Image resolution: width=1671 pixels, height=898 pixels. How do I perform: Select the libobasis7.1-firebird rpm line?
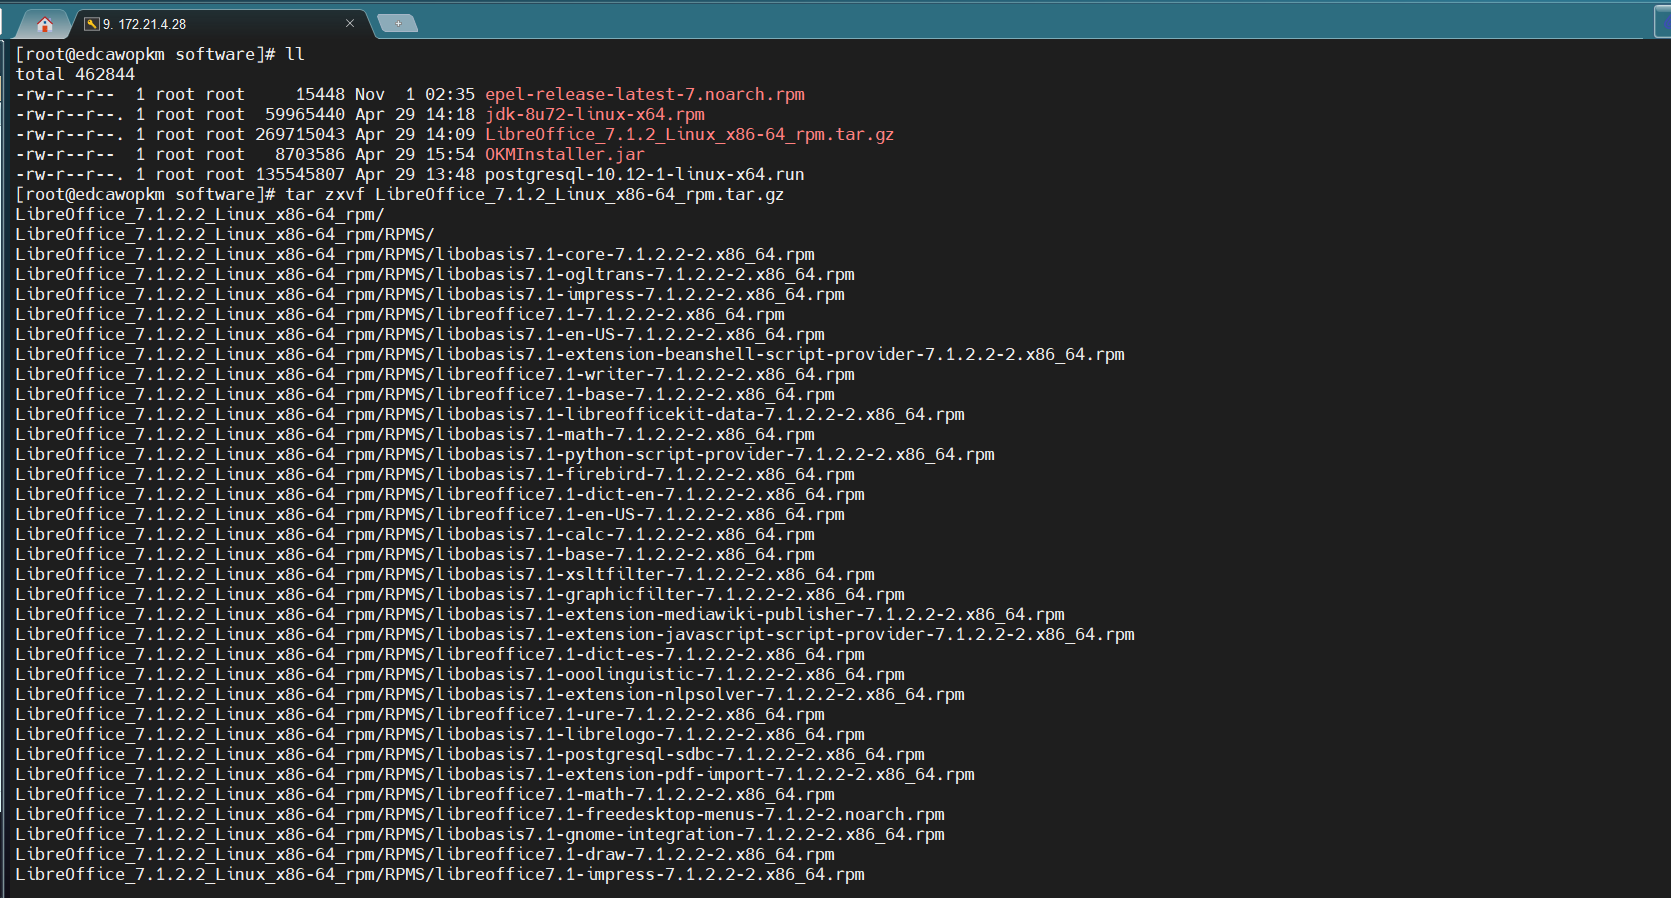point(435,474)
